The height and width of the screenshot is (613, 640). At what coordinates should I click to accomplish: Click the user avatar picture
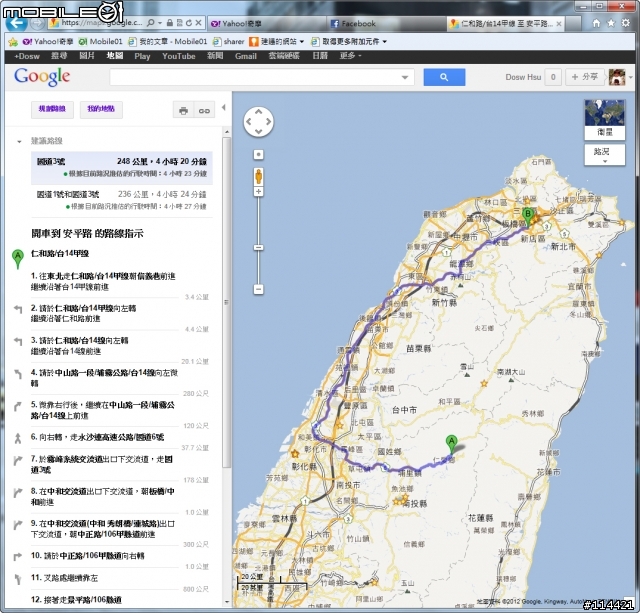[617, 77]
